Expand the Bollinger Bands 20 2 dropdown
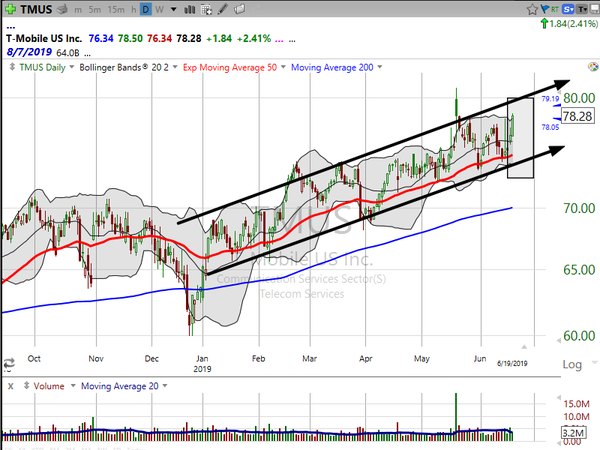600x450 pixels. click(x=175, y=67)
